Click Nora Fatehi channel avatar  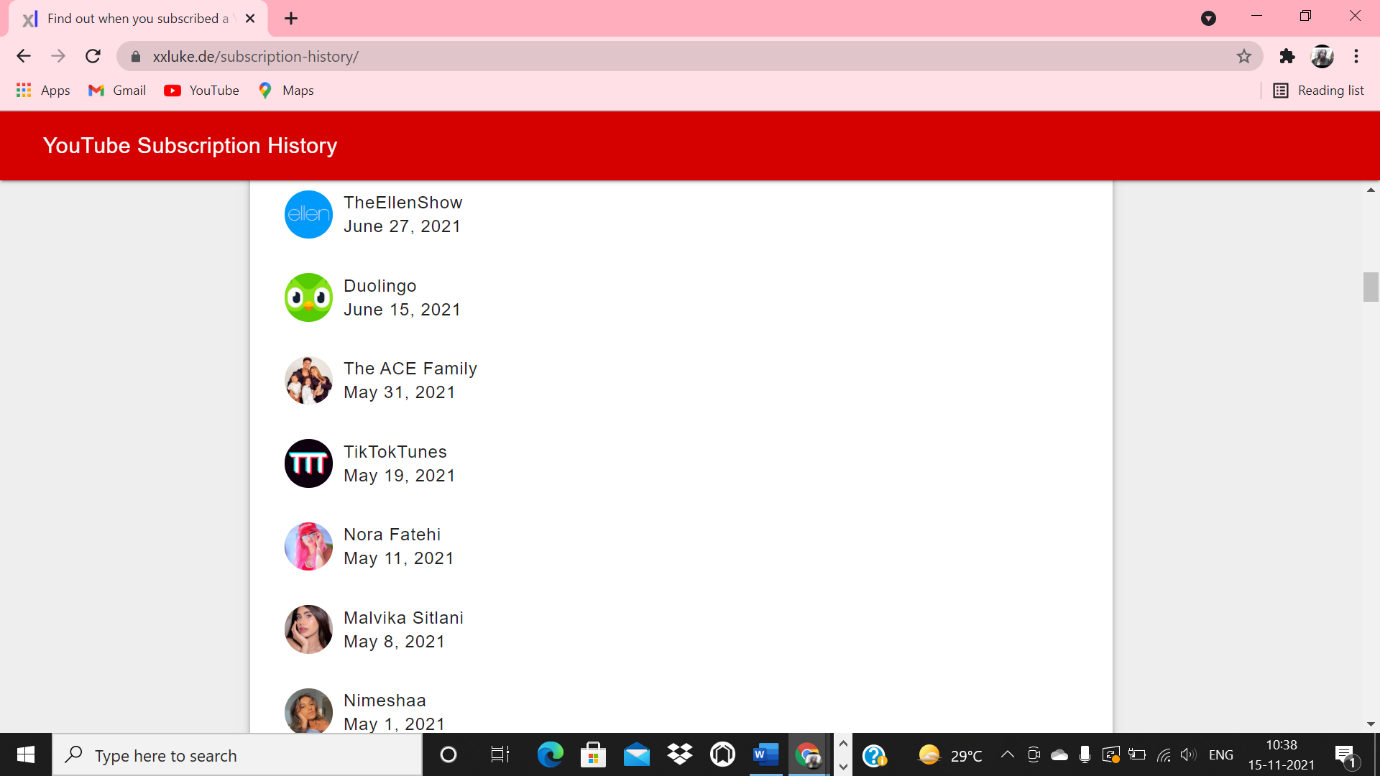click(309, 546)
